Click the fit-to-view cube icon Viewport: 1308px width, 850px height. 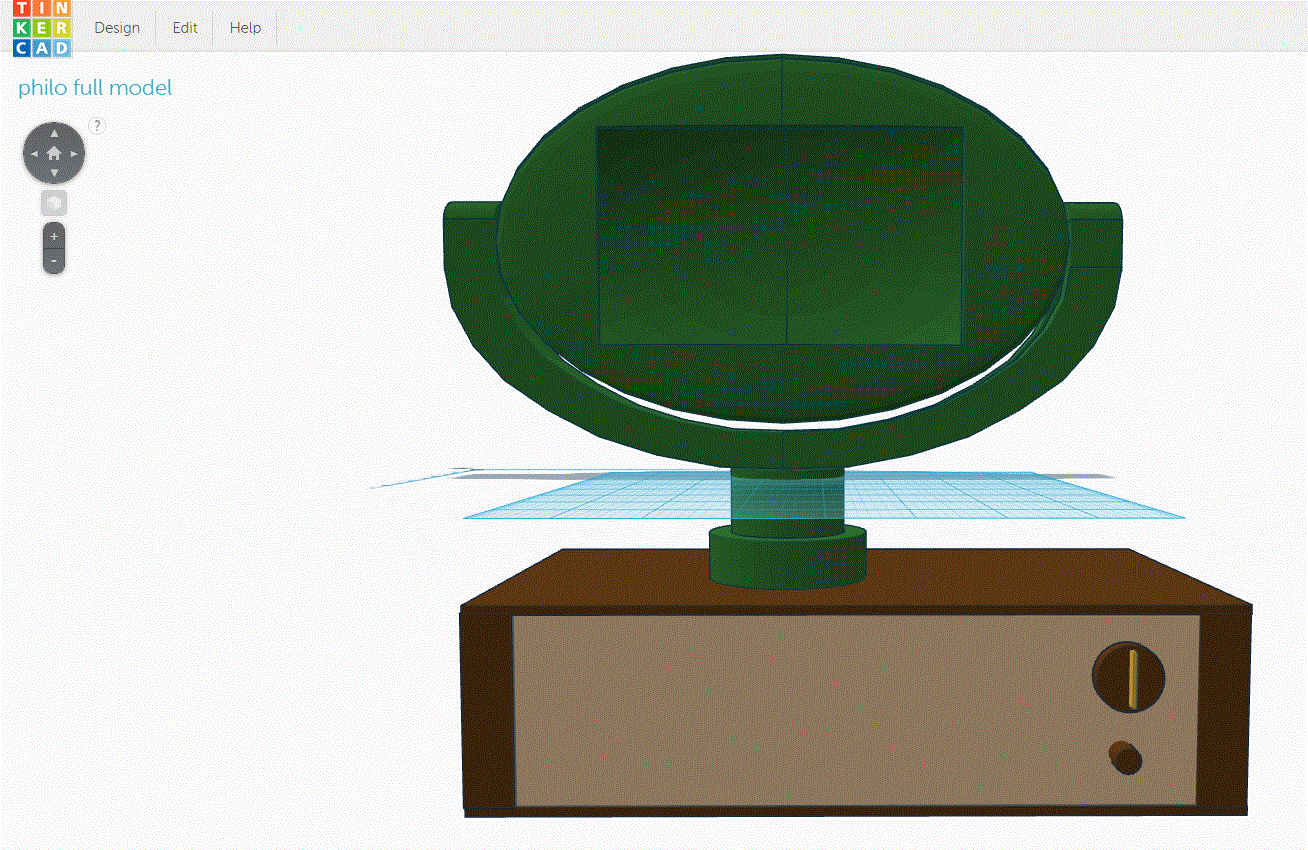(54, 203)
